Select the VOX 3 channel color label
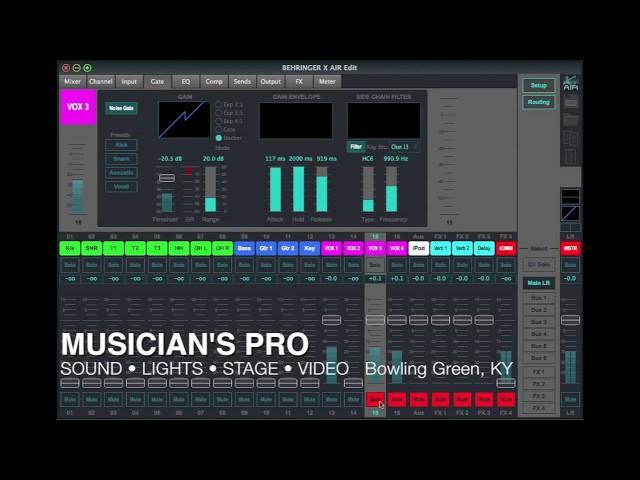The width and height of the screenshot is (640, 480). [78, 107]
